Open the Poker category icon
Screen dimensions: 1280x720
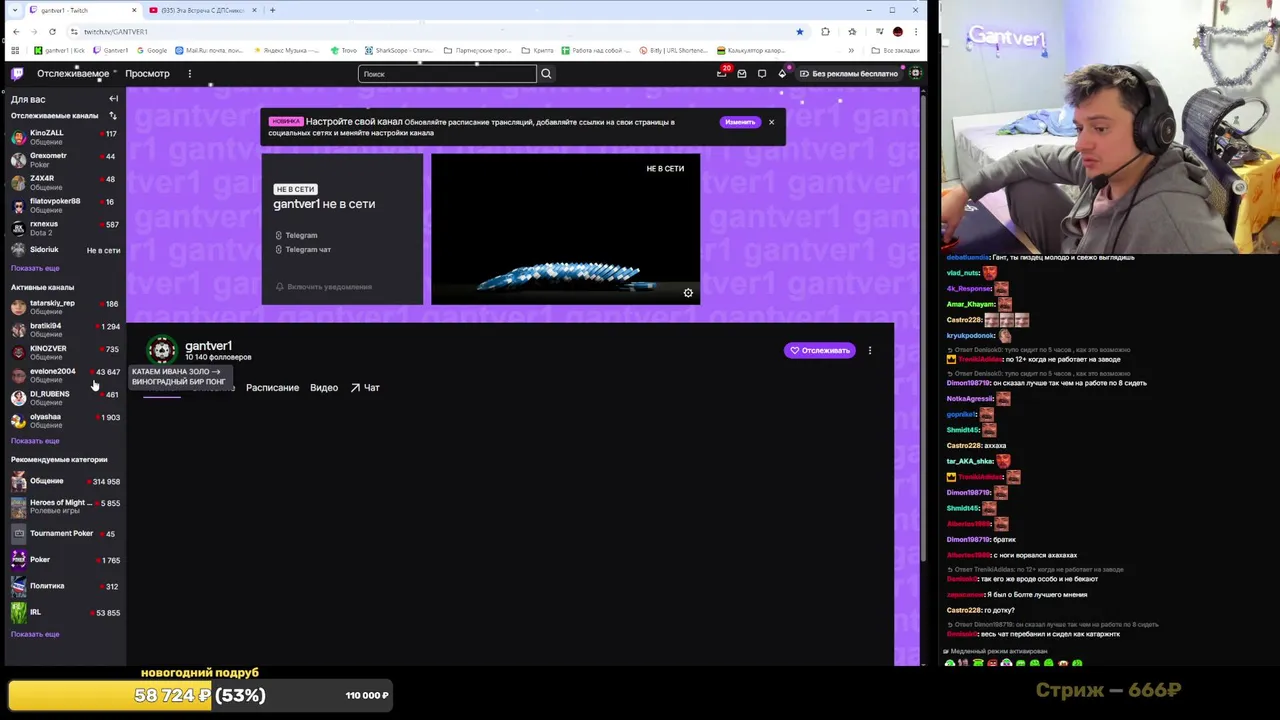coord(18,560)
